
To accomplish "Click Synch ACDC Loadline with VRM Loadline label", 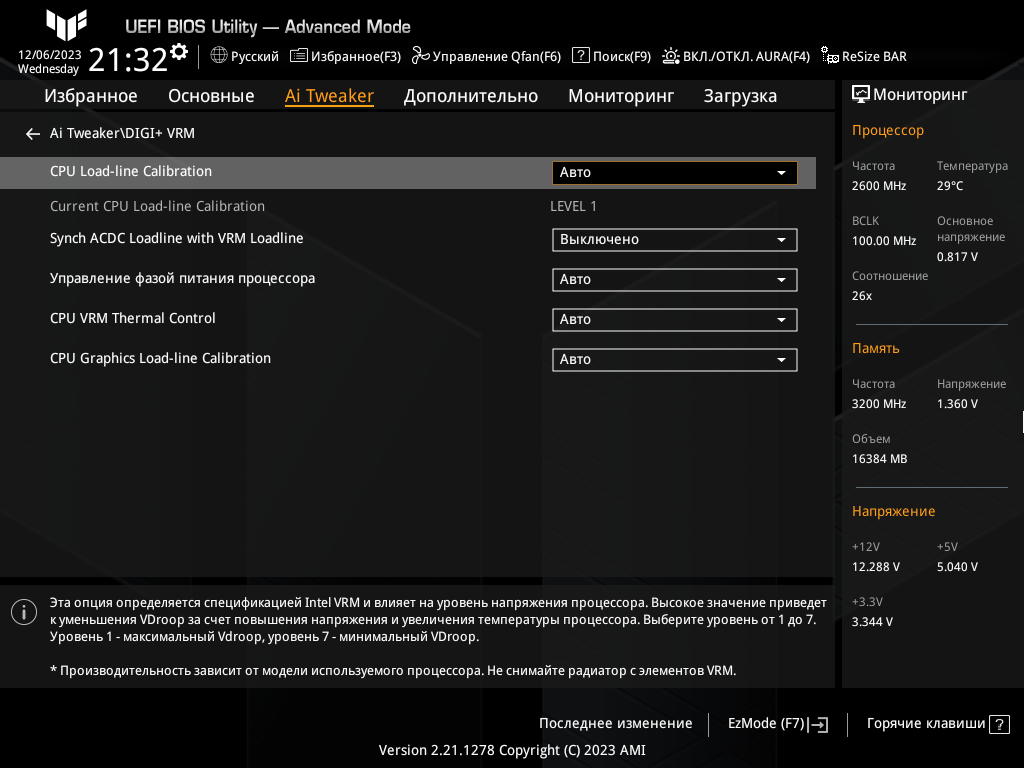I will [176, 238].
